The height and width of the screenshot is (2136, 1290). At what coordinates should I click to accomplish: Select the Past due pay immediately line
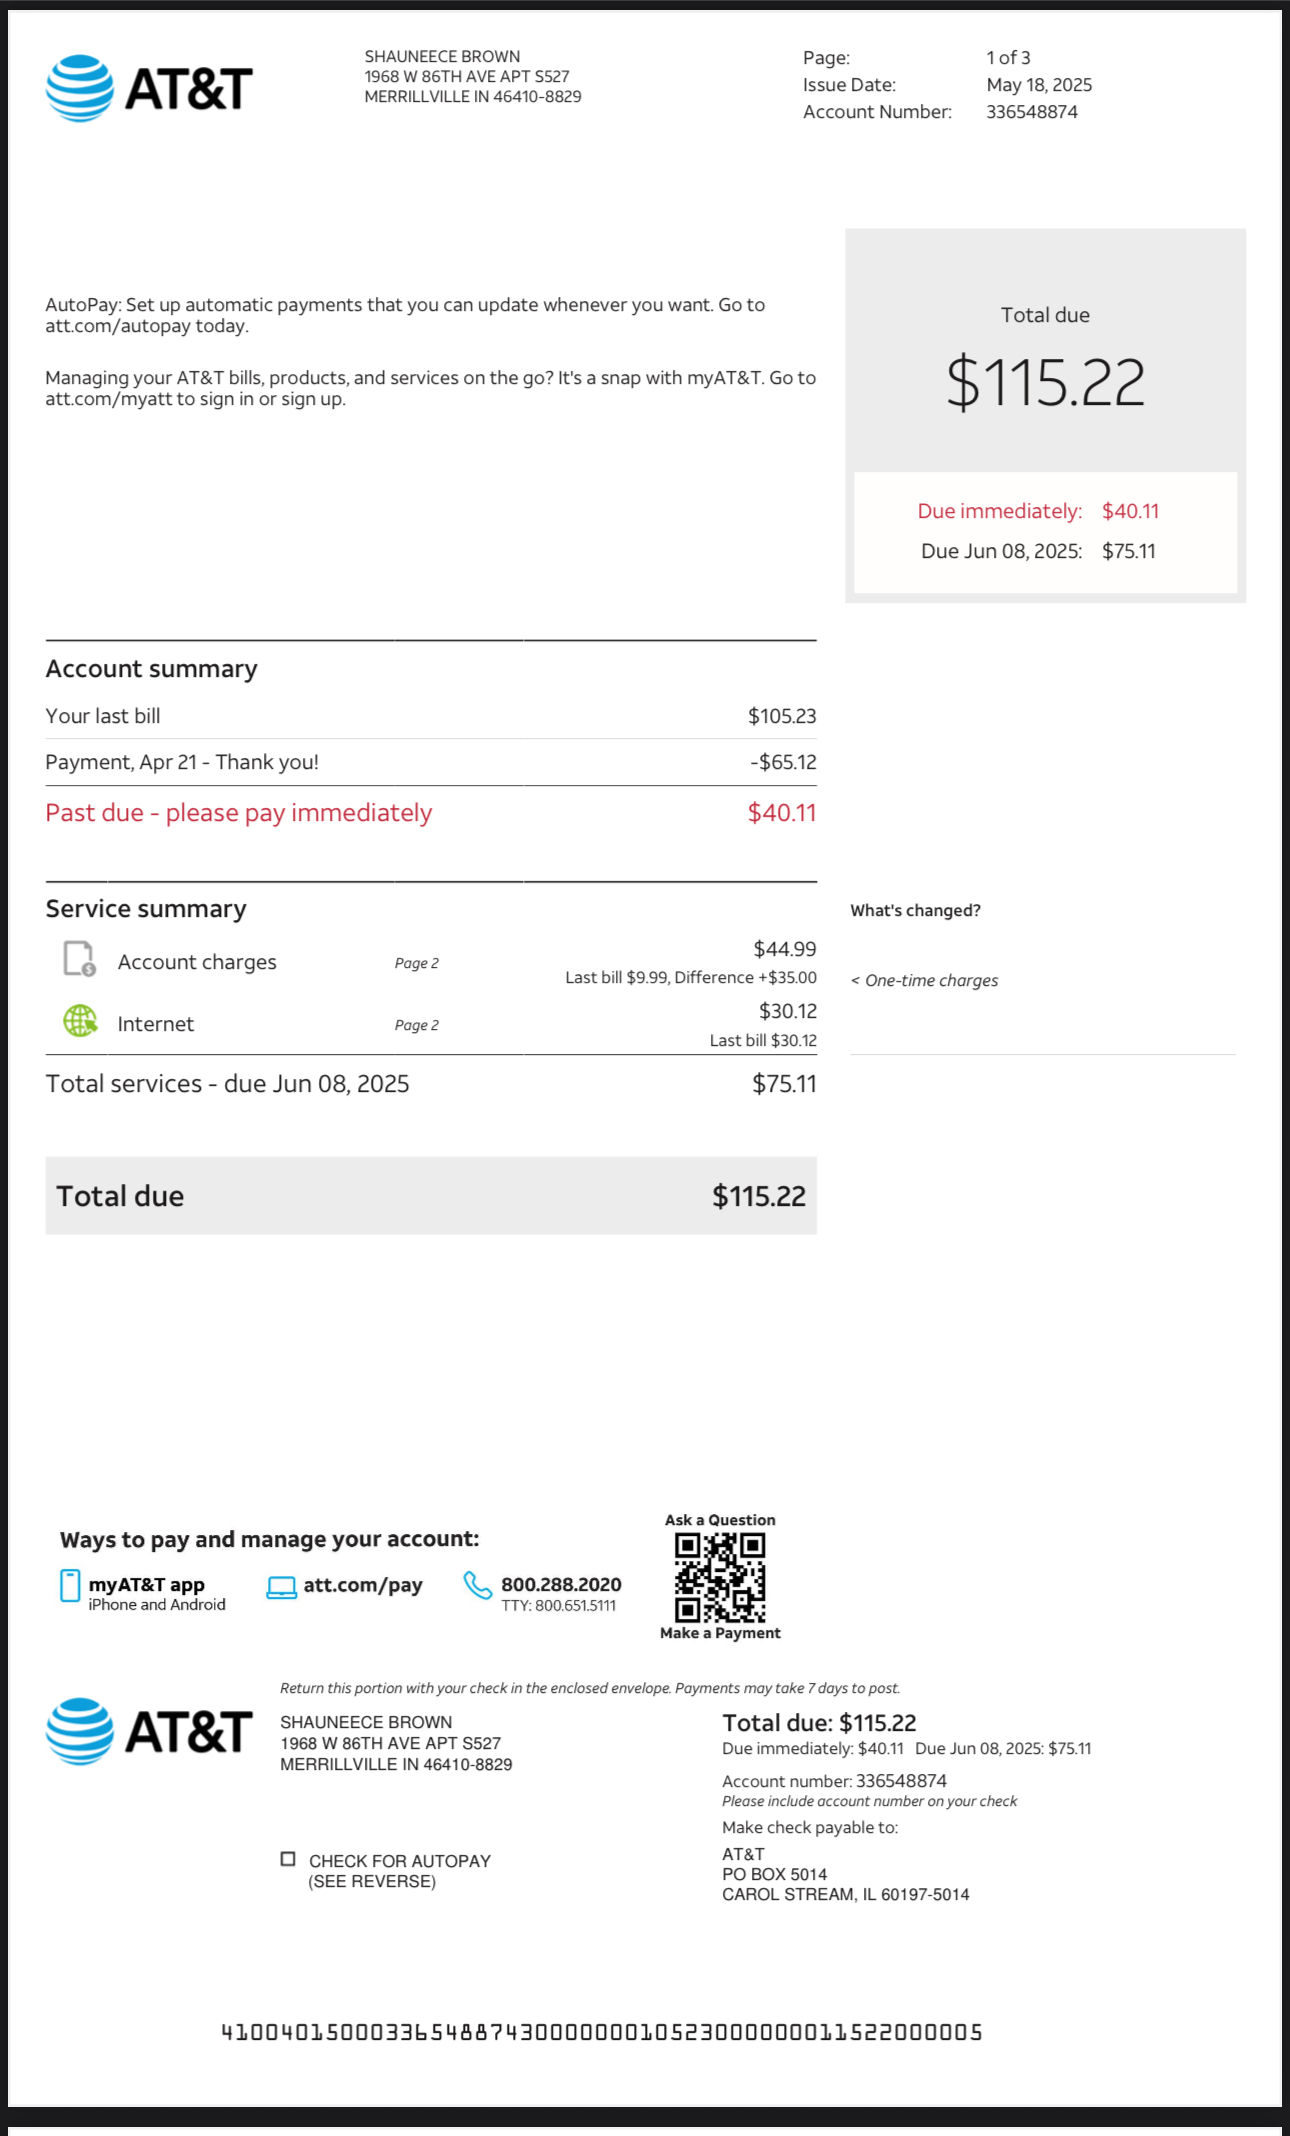tap(239, 813)
